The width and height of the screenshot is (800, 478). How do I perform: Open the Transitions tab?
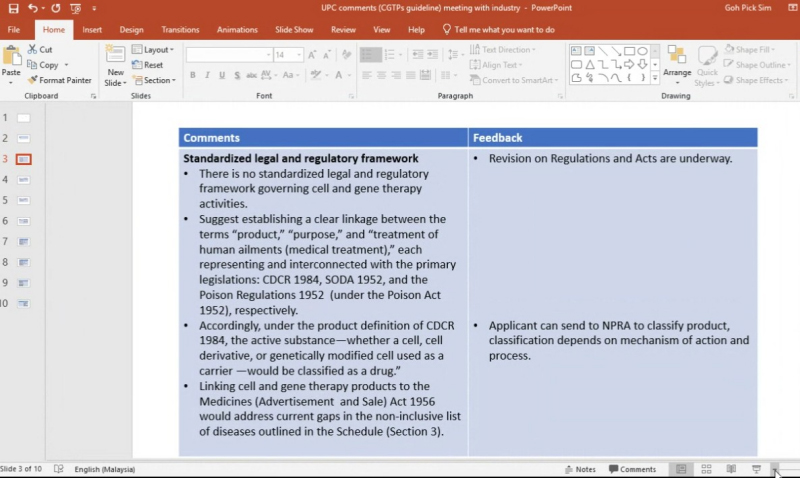pos(180,30)
